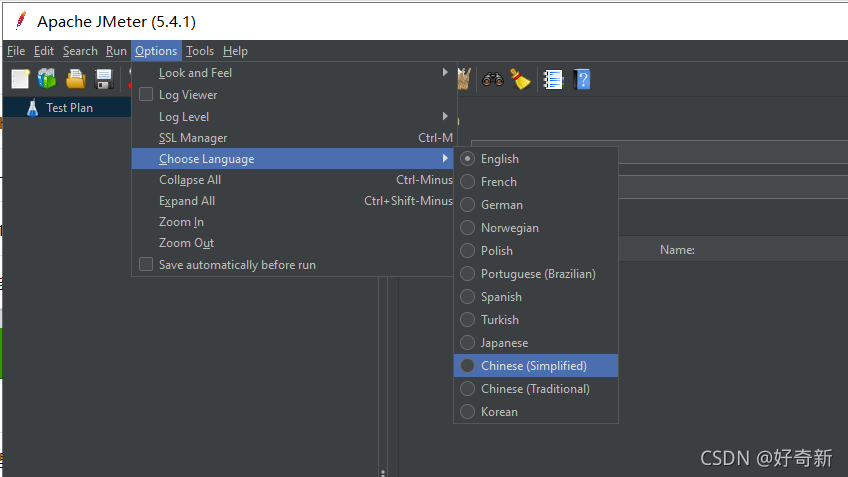Click Zoom In menu entry
The width and height of the screenshot is (848, 477).
[293, 222]
